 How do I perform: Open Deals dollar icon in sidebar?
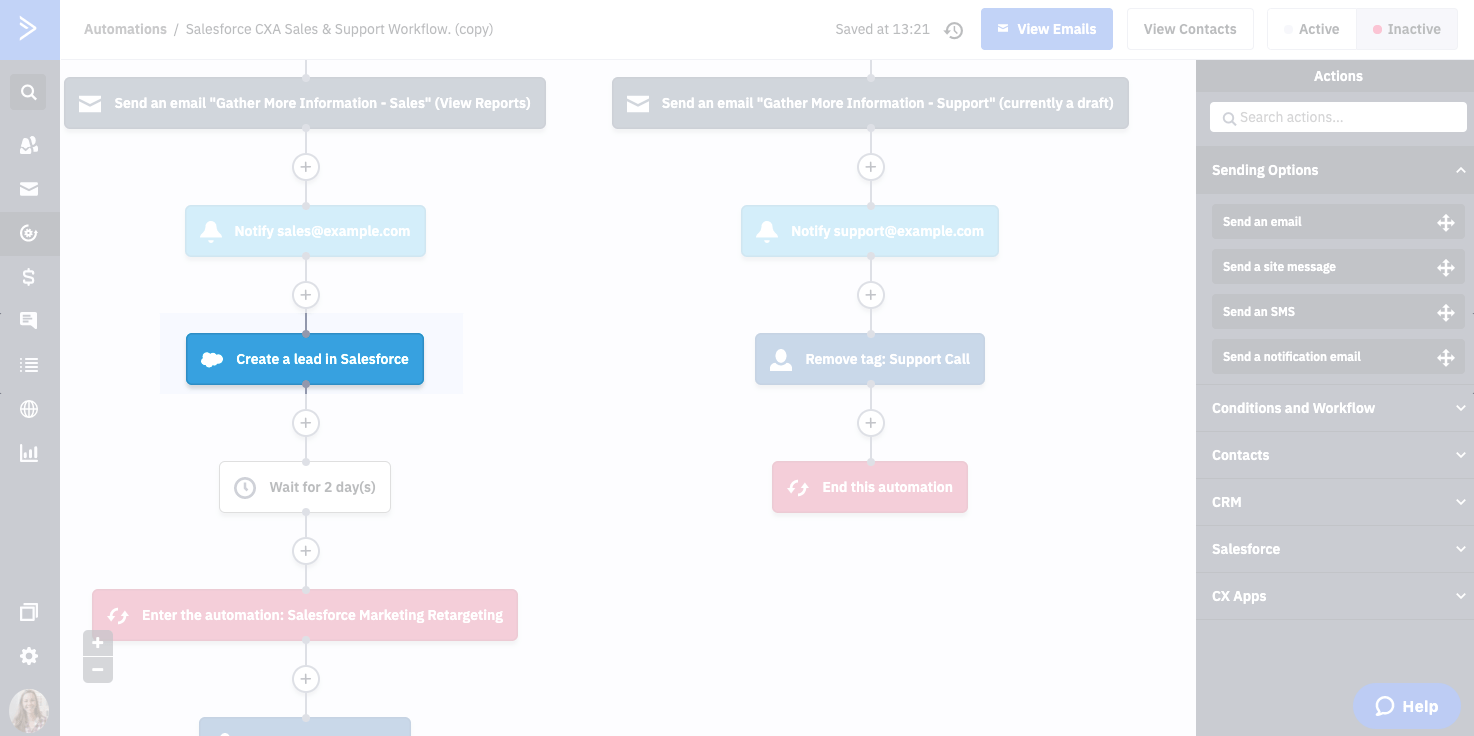(29, 277)
